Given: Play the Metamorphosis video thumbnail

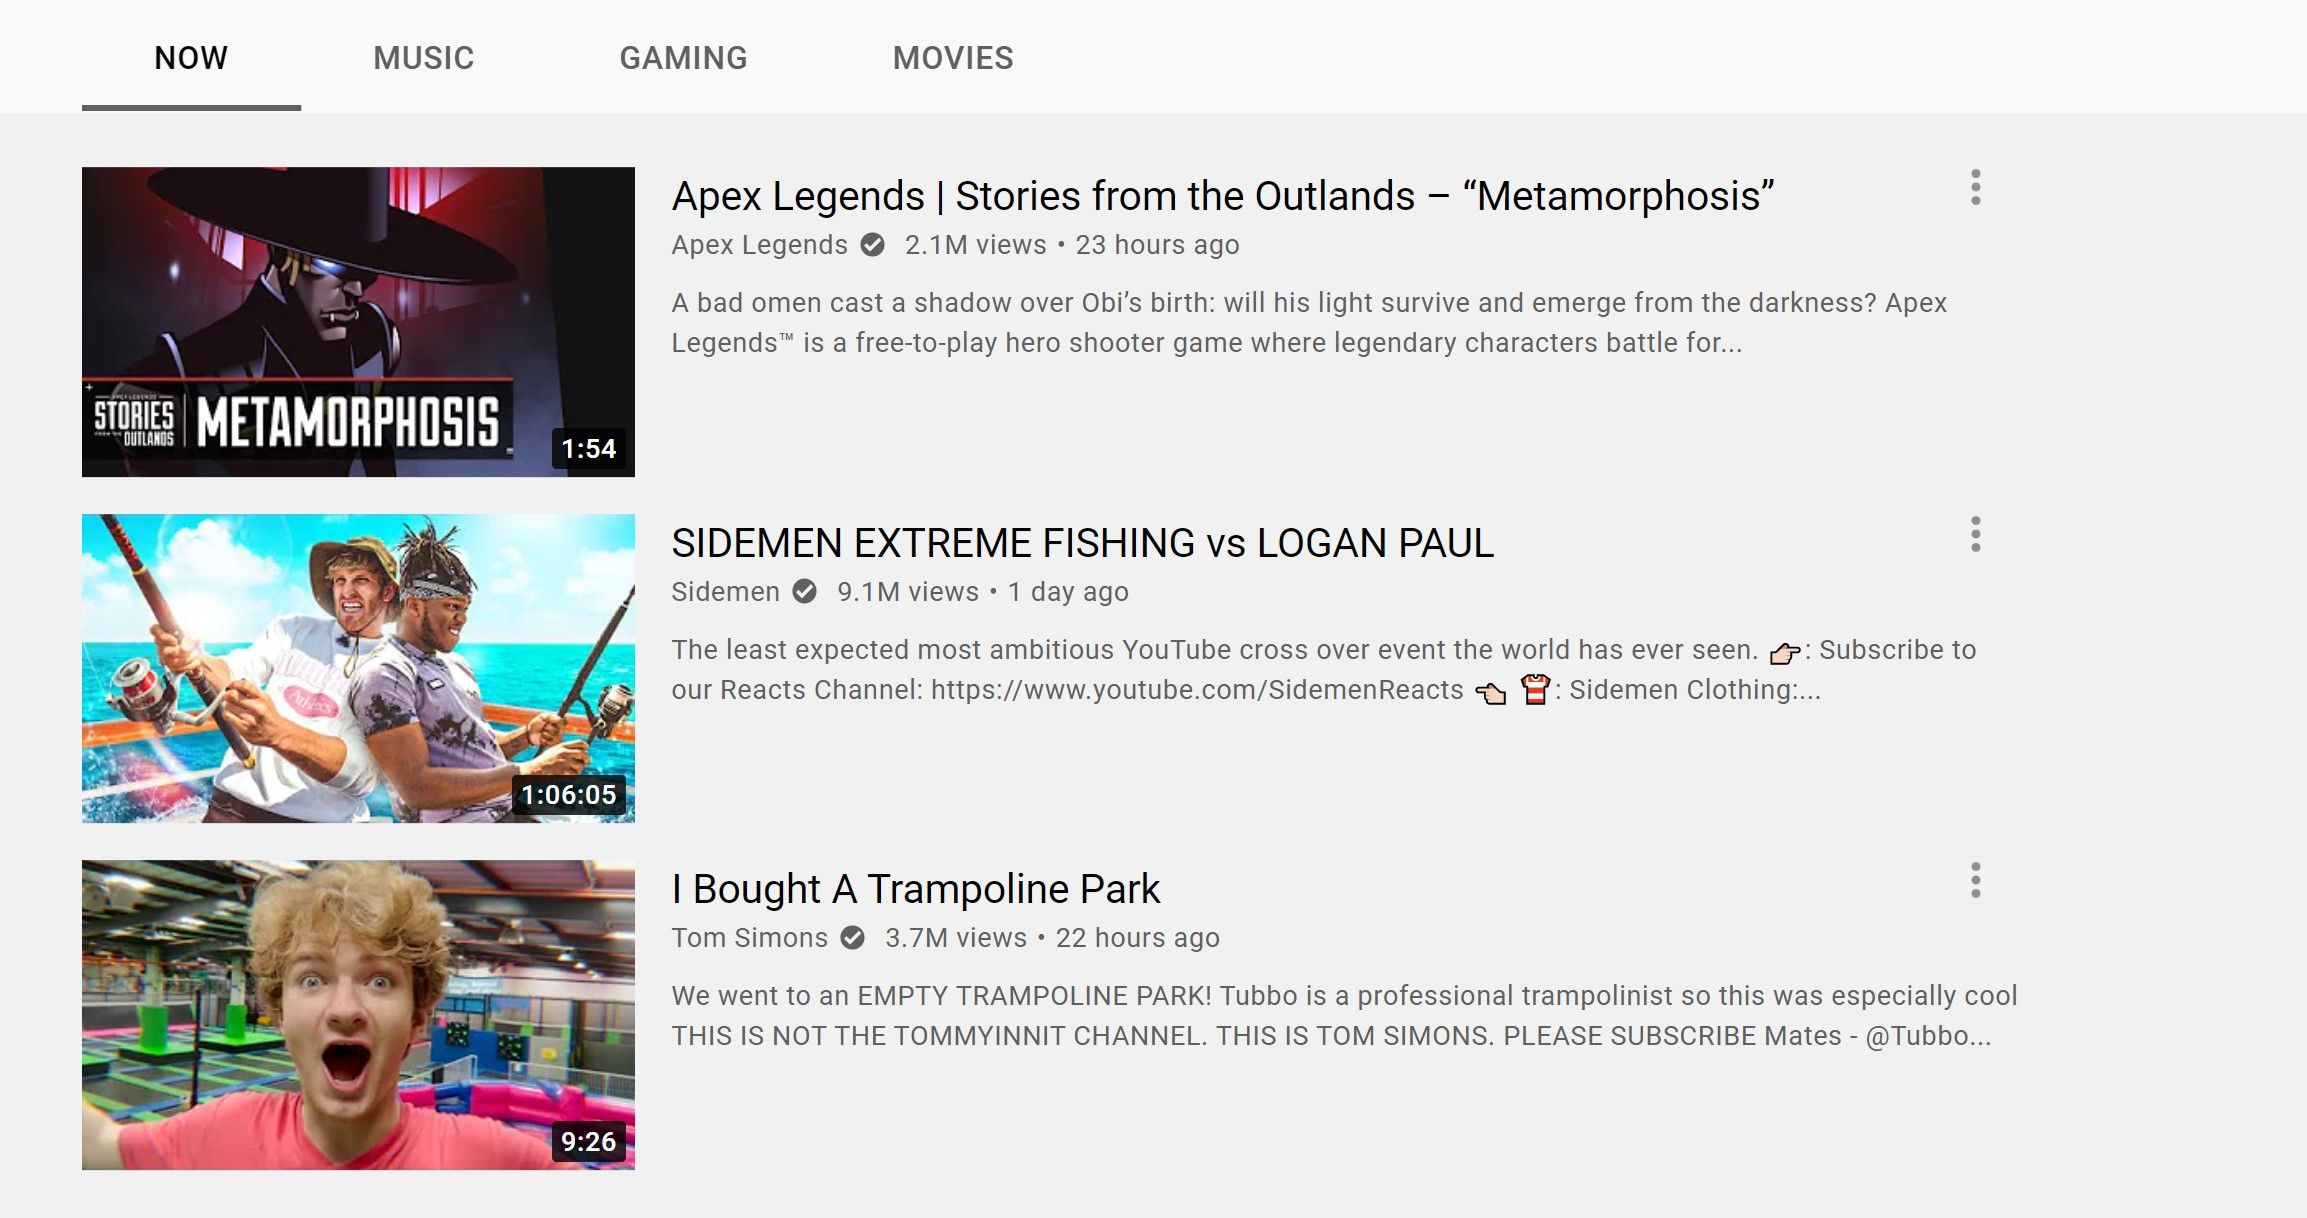Looking at the screenshot, I should pyautogui.click(x=358, y=322).
